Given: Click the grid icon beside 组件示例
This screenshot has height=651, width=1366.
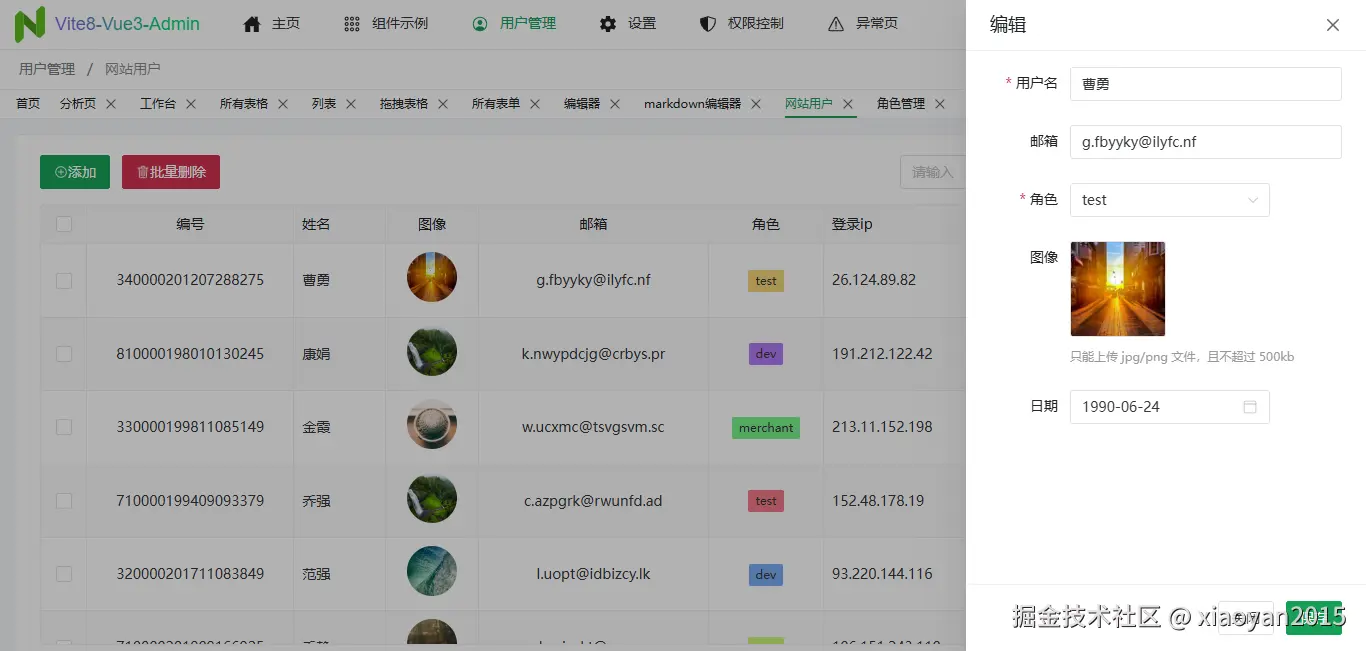Looking at the screenshot, I should (352, 24).
